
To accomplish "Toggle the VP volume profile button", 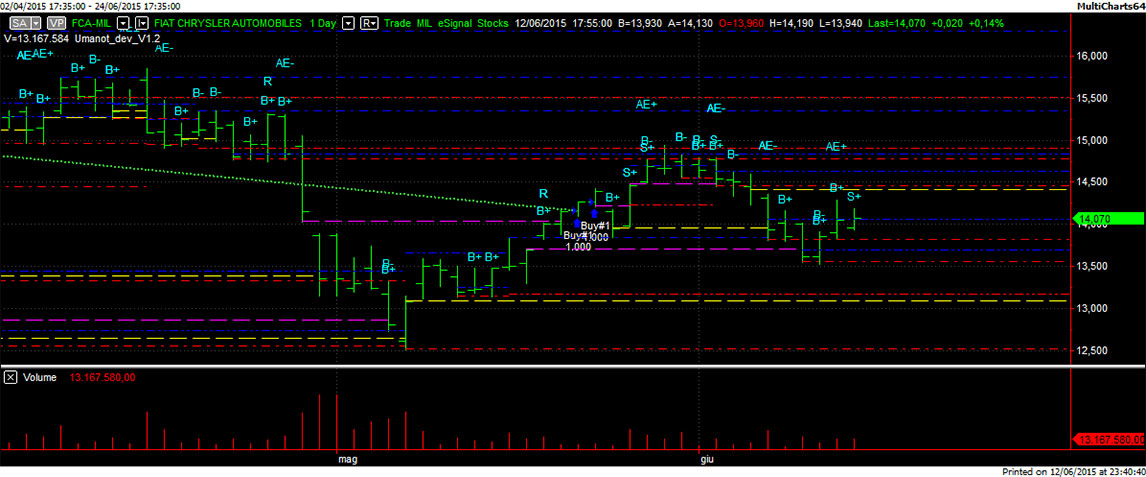I will 56,22.
